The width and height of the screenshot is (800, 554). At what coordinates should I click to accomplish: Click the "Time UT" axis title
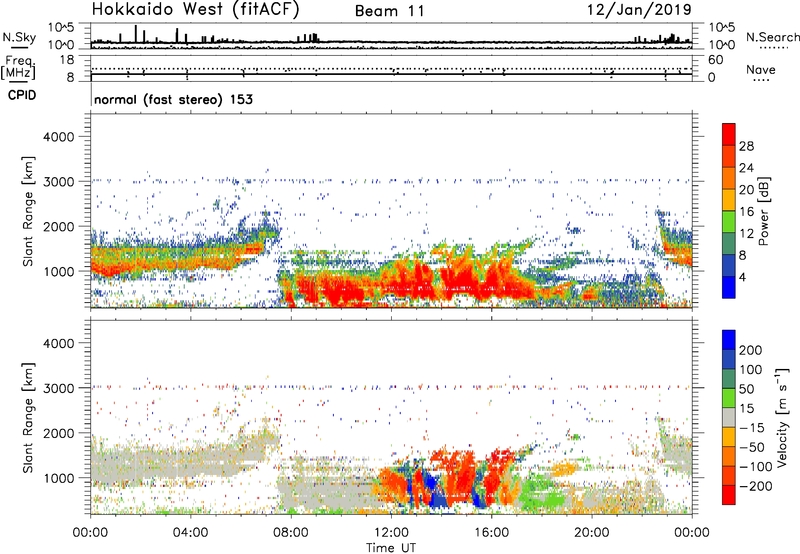391,547
